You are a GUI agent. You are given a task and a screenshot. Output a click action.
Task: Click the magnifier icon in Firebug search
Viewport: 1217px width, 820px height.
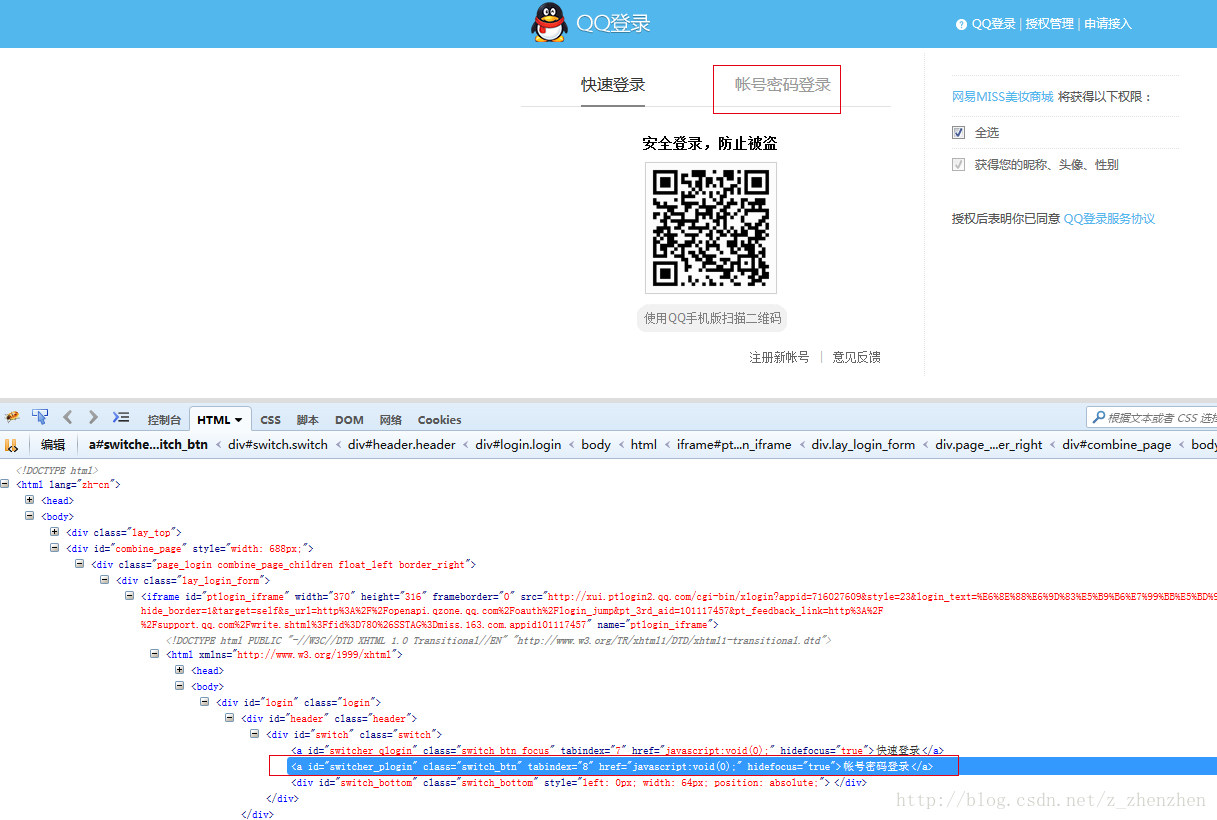coord(1099,418)
